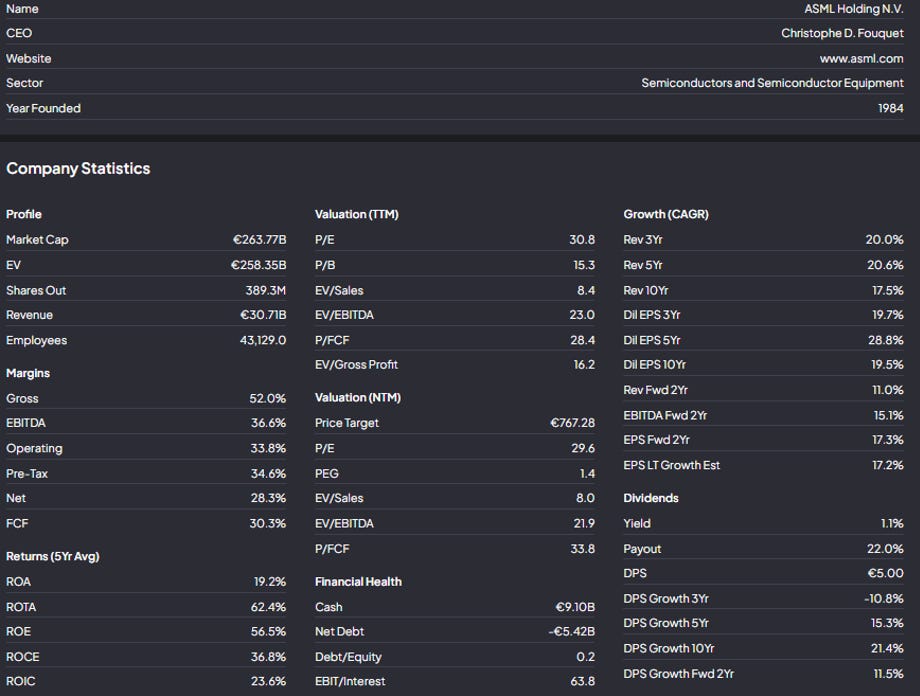Click the NTM P/FCF value 33.8

tap(583, 549)
